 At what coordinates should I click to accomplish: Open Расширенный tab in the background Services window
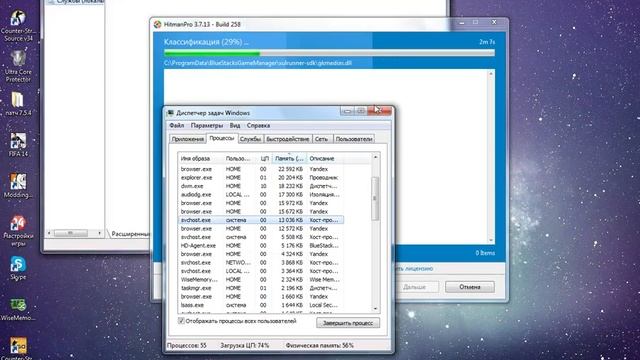click(130, 234)
